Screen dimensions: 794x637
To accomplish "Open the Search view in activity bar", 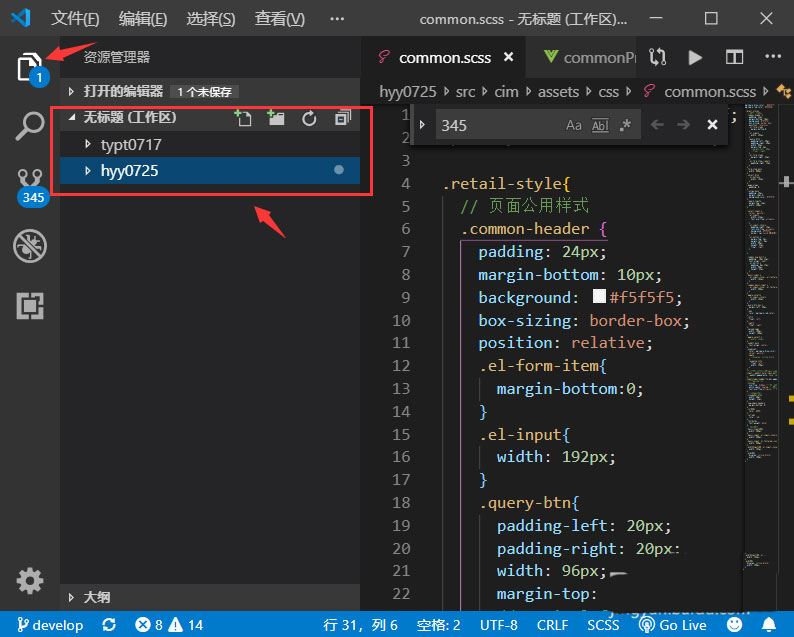I will (x=30, y=126).
